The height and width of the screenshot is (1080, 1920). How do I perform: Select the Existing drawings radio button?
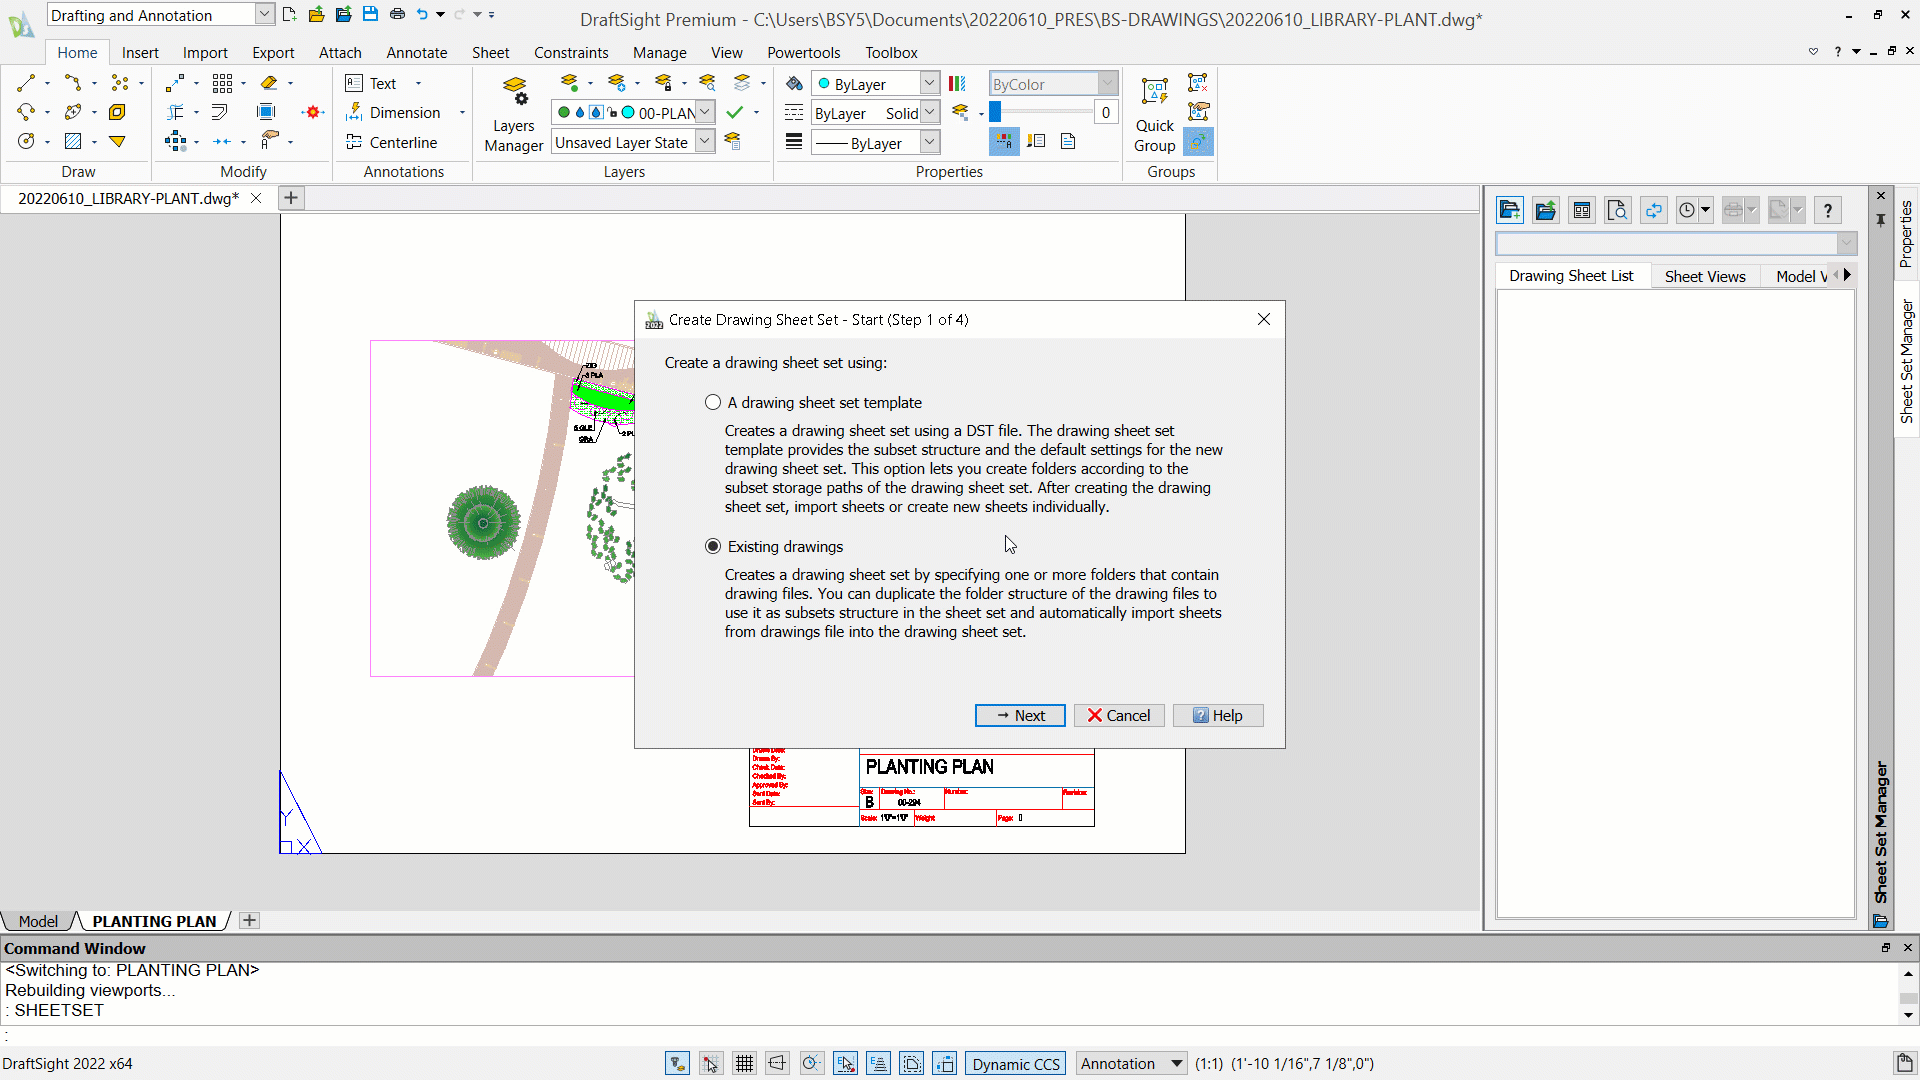point(713,546)
